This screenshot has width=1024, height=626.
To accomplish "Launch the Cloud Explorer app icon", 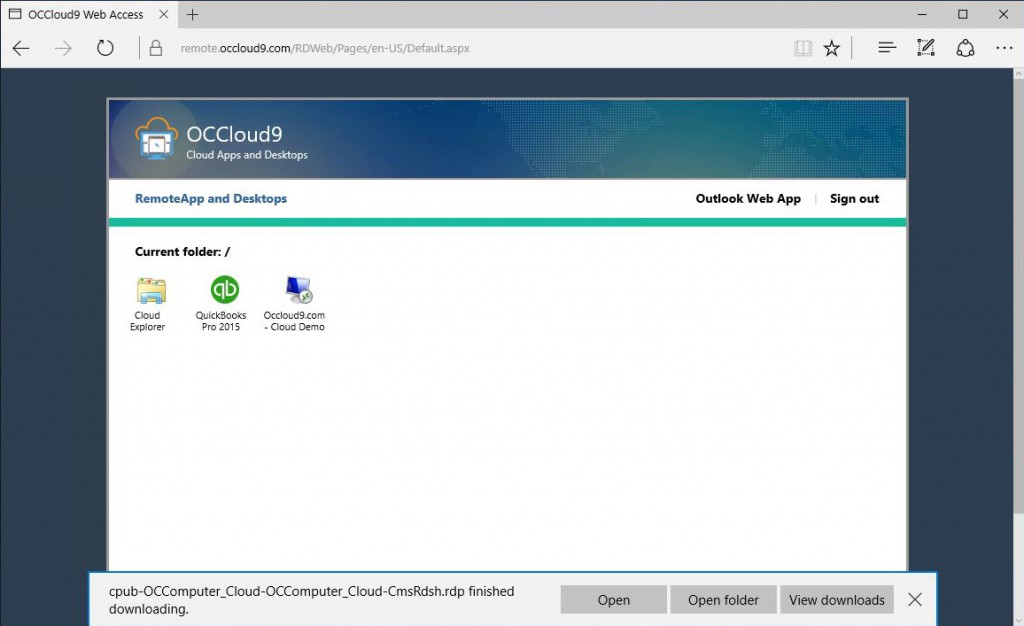I will click(150, 291).
